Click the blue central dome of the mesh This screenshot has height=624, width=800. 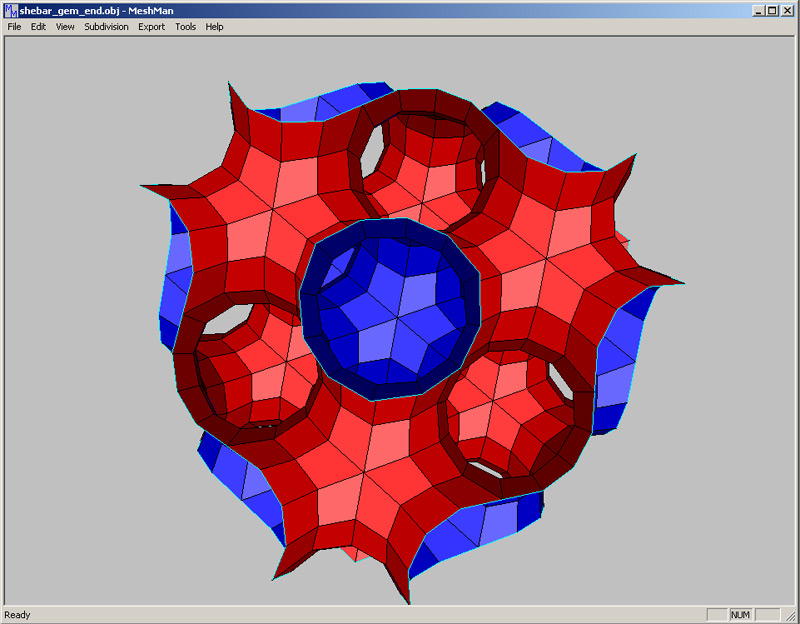pyautogui.click(x=391, y=307)
